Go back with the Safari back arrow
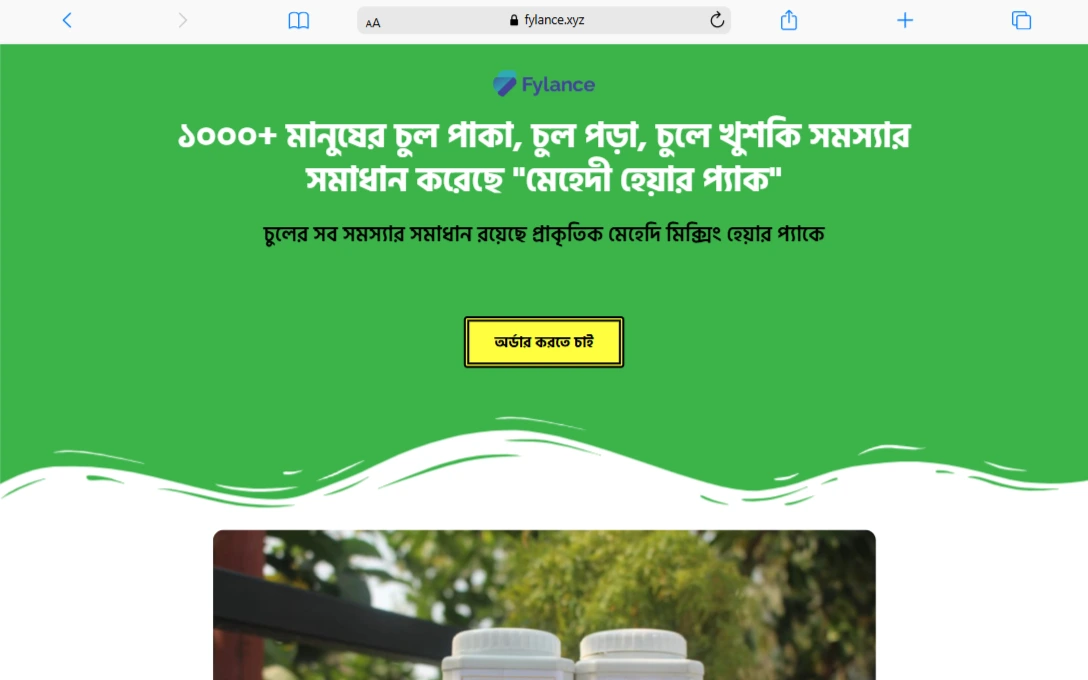This screenshot has width=1088, height=680. click(67, 20)
